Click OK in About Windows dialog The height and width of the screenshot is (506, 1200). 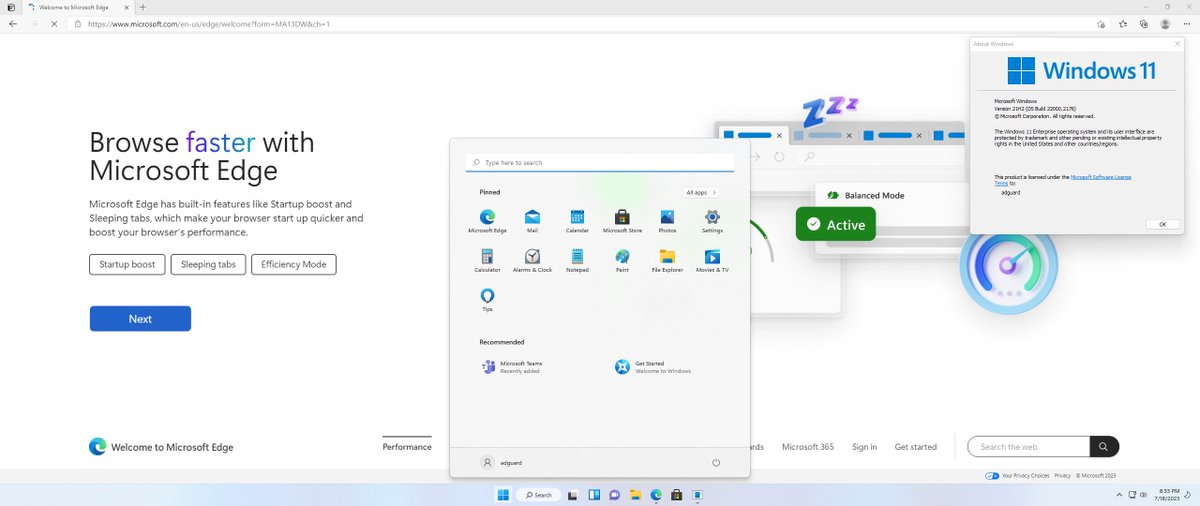point(1162,224)
